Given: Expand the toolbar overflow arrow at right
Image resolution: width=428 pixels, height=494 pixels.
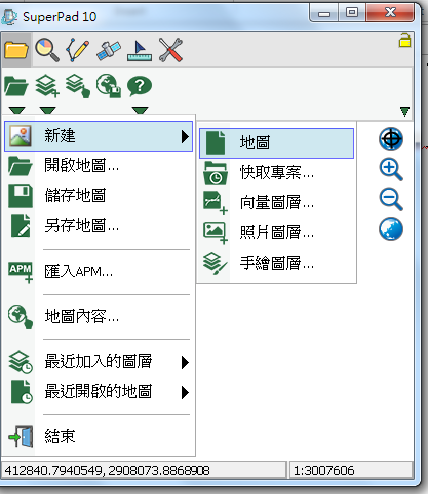Looking at the screenshot, I should pyautogui.click(x=405, y=112).
